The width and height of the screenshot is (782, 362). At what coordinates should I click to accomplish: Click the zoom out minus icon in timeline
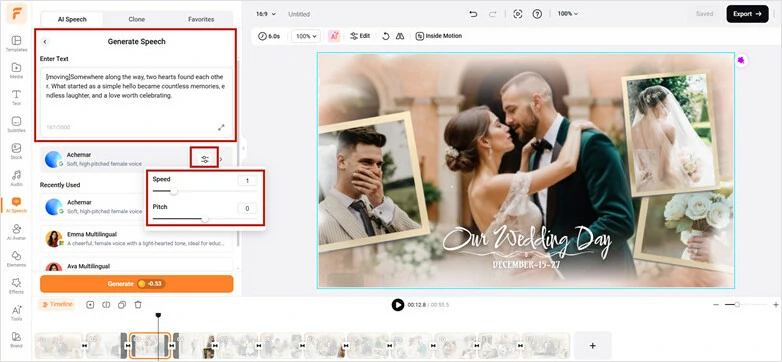pos(716,304)
